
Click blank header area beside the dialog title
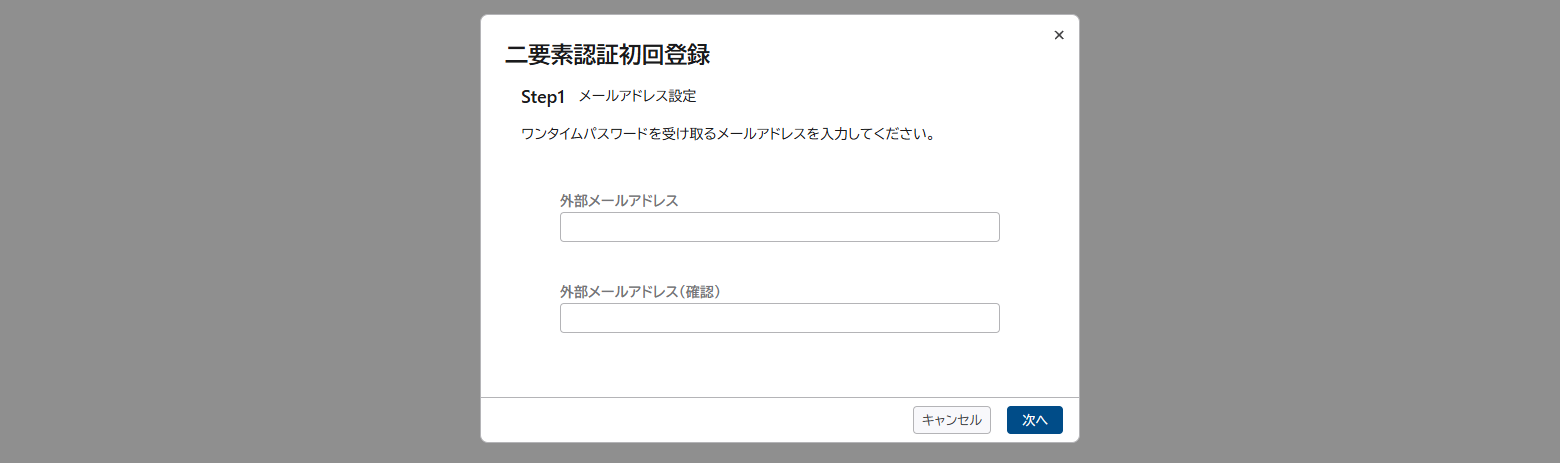pos(880,55)
